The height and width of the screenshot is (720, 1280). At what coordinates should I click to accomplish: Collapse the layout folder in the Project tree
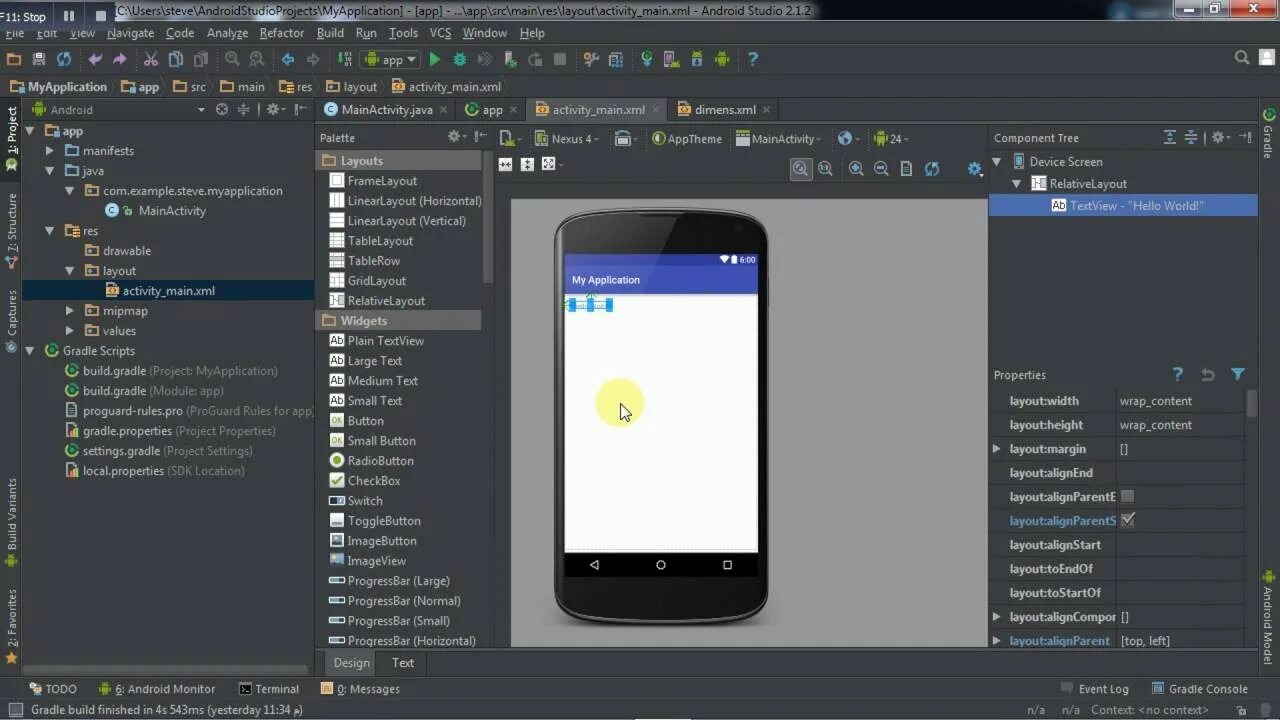(x=70, y=270)
